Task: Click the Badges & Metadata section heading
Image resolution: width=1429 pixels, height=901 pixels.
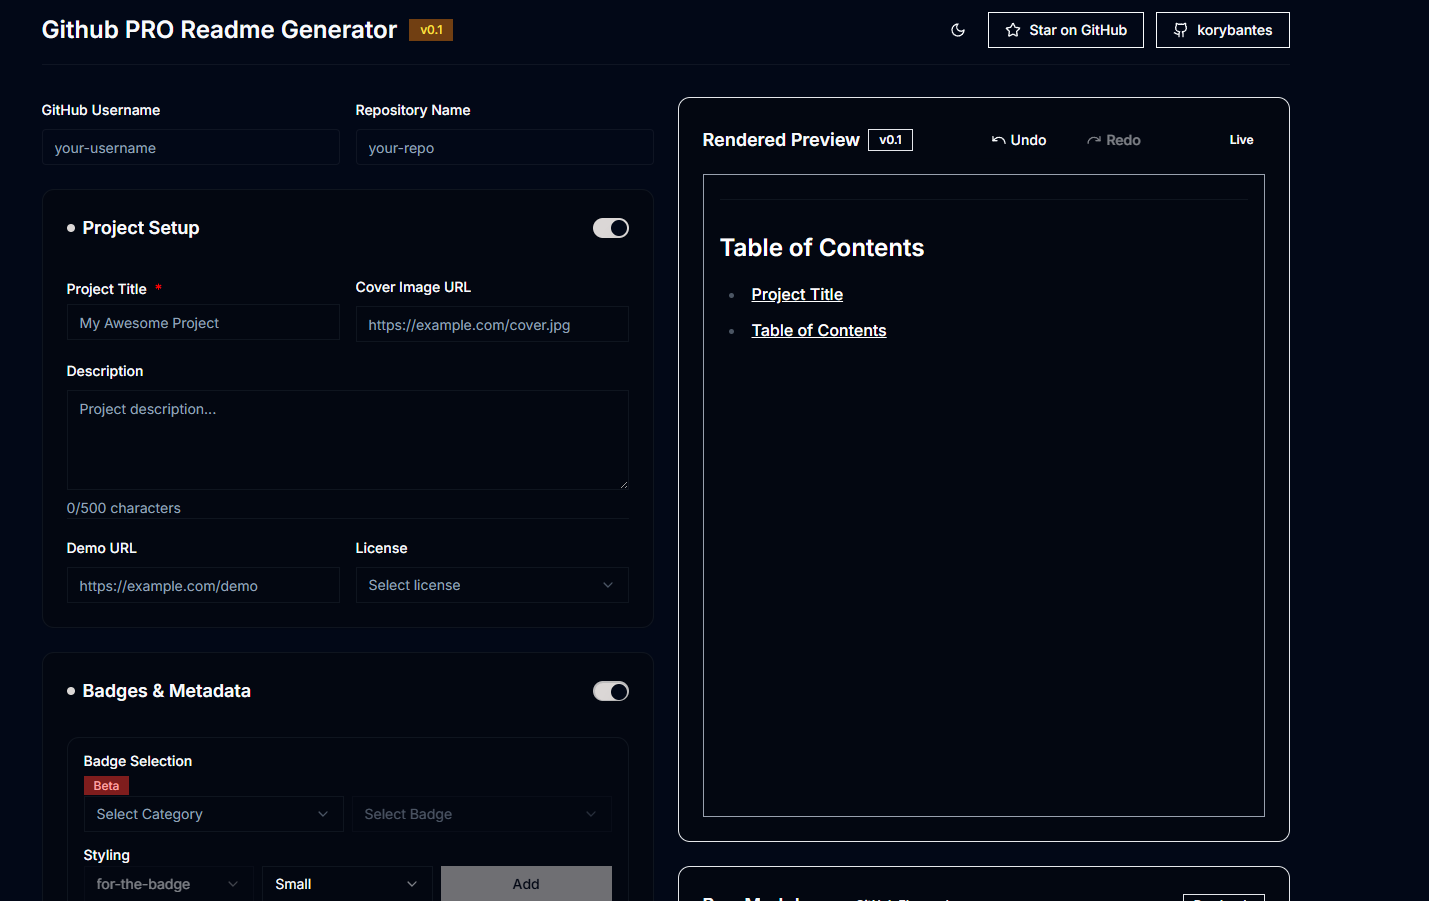Action: [x=167, y=691]
